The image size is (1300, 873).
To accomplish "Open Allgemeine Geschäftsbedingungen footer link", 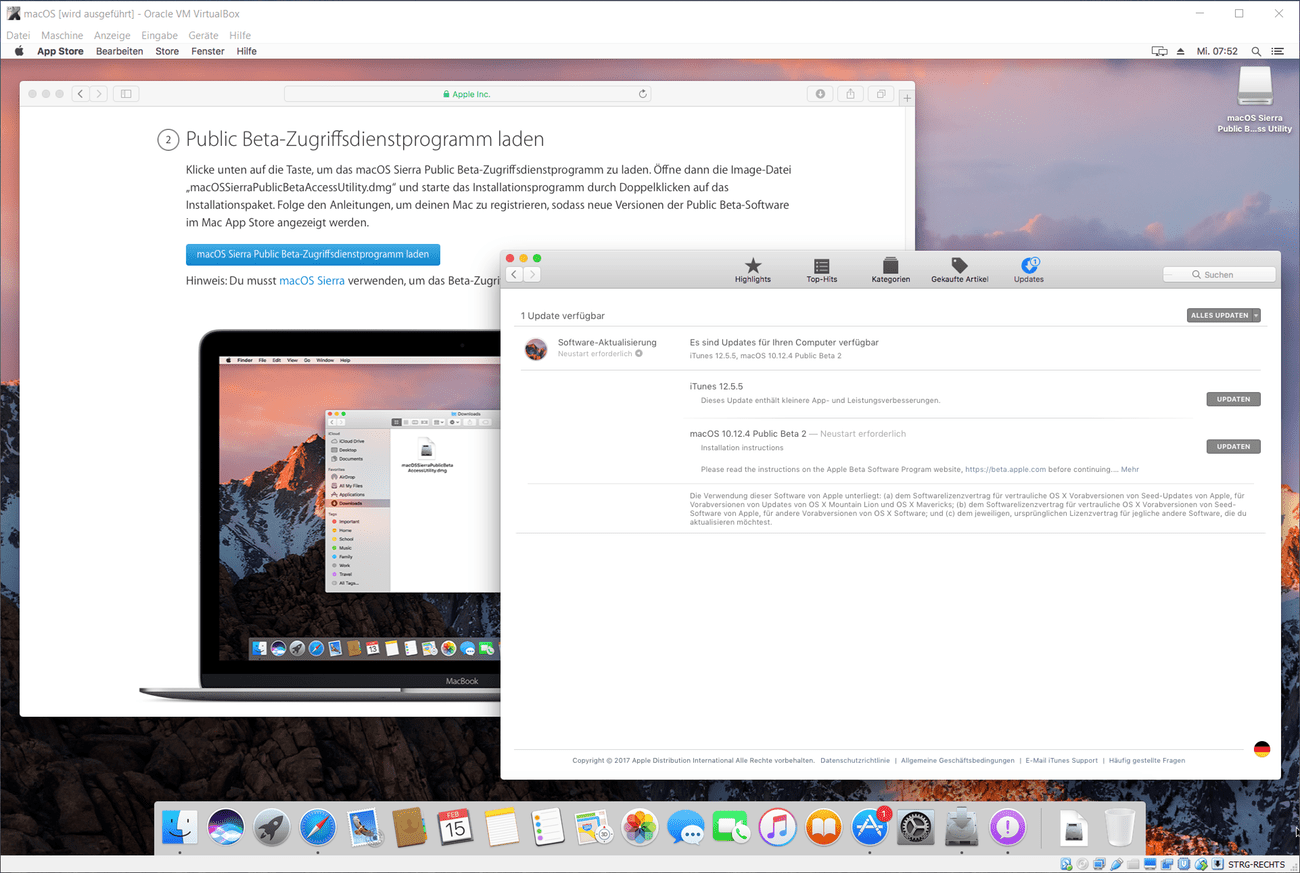I will [x=958, y=760].
